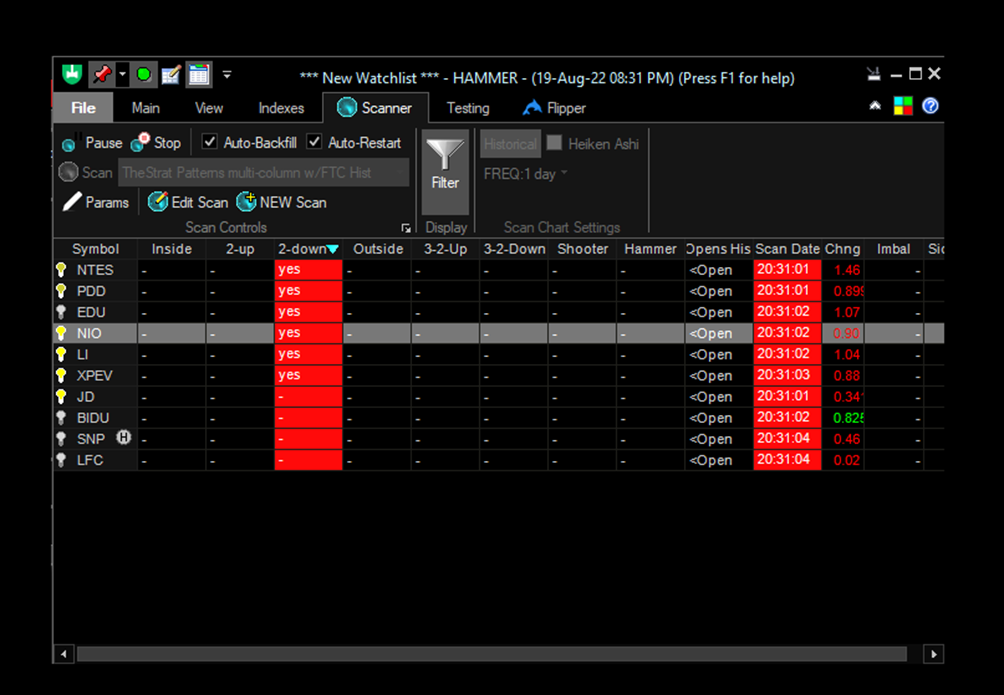Open the pushpin dropdown arrow
This screenshot has height=695, width=1004.
tap(122, 75)
